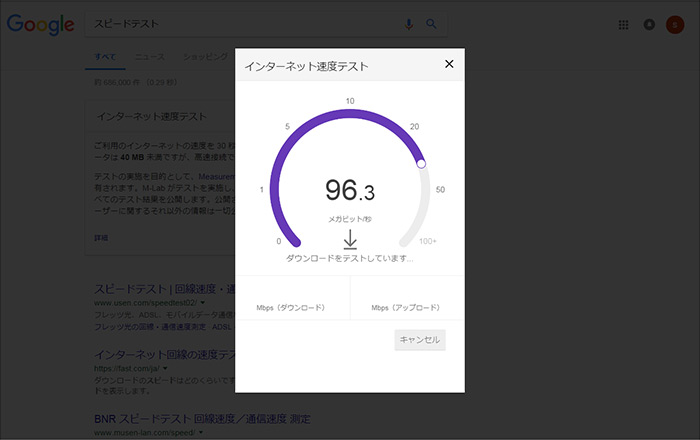
Task: Click the voice search microphone icon
Action: [408, 24]
